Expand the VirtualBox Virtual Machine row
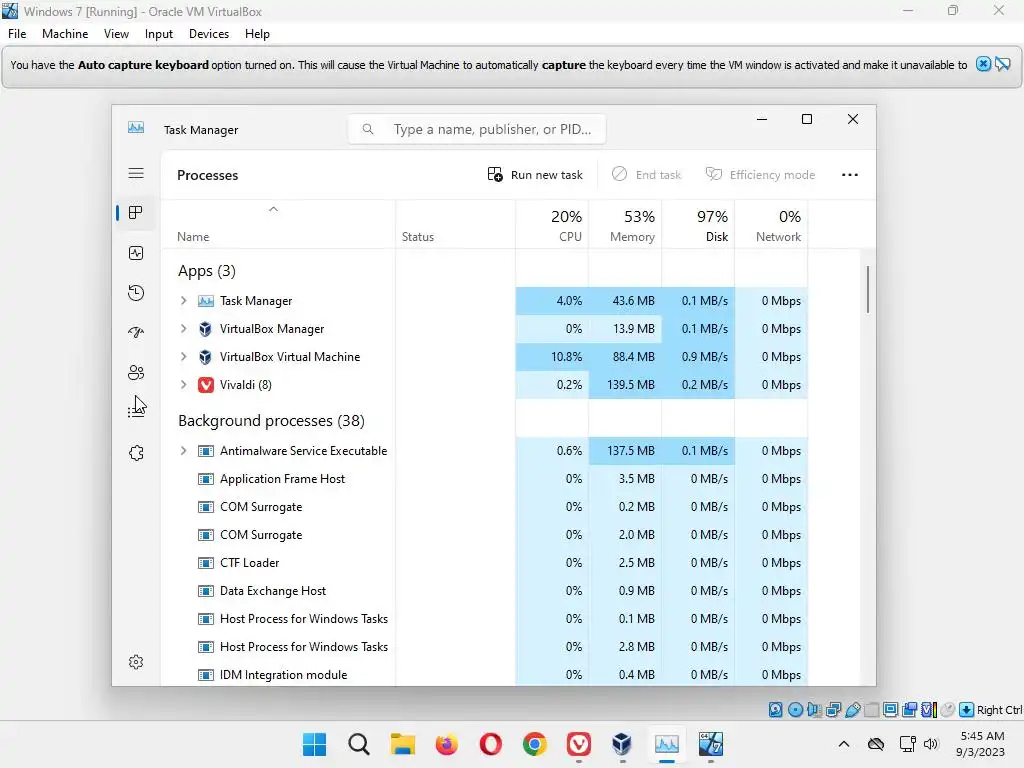Screen dimensions: 1024x768 tap(184, 357)
